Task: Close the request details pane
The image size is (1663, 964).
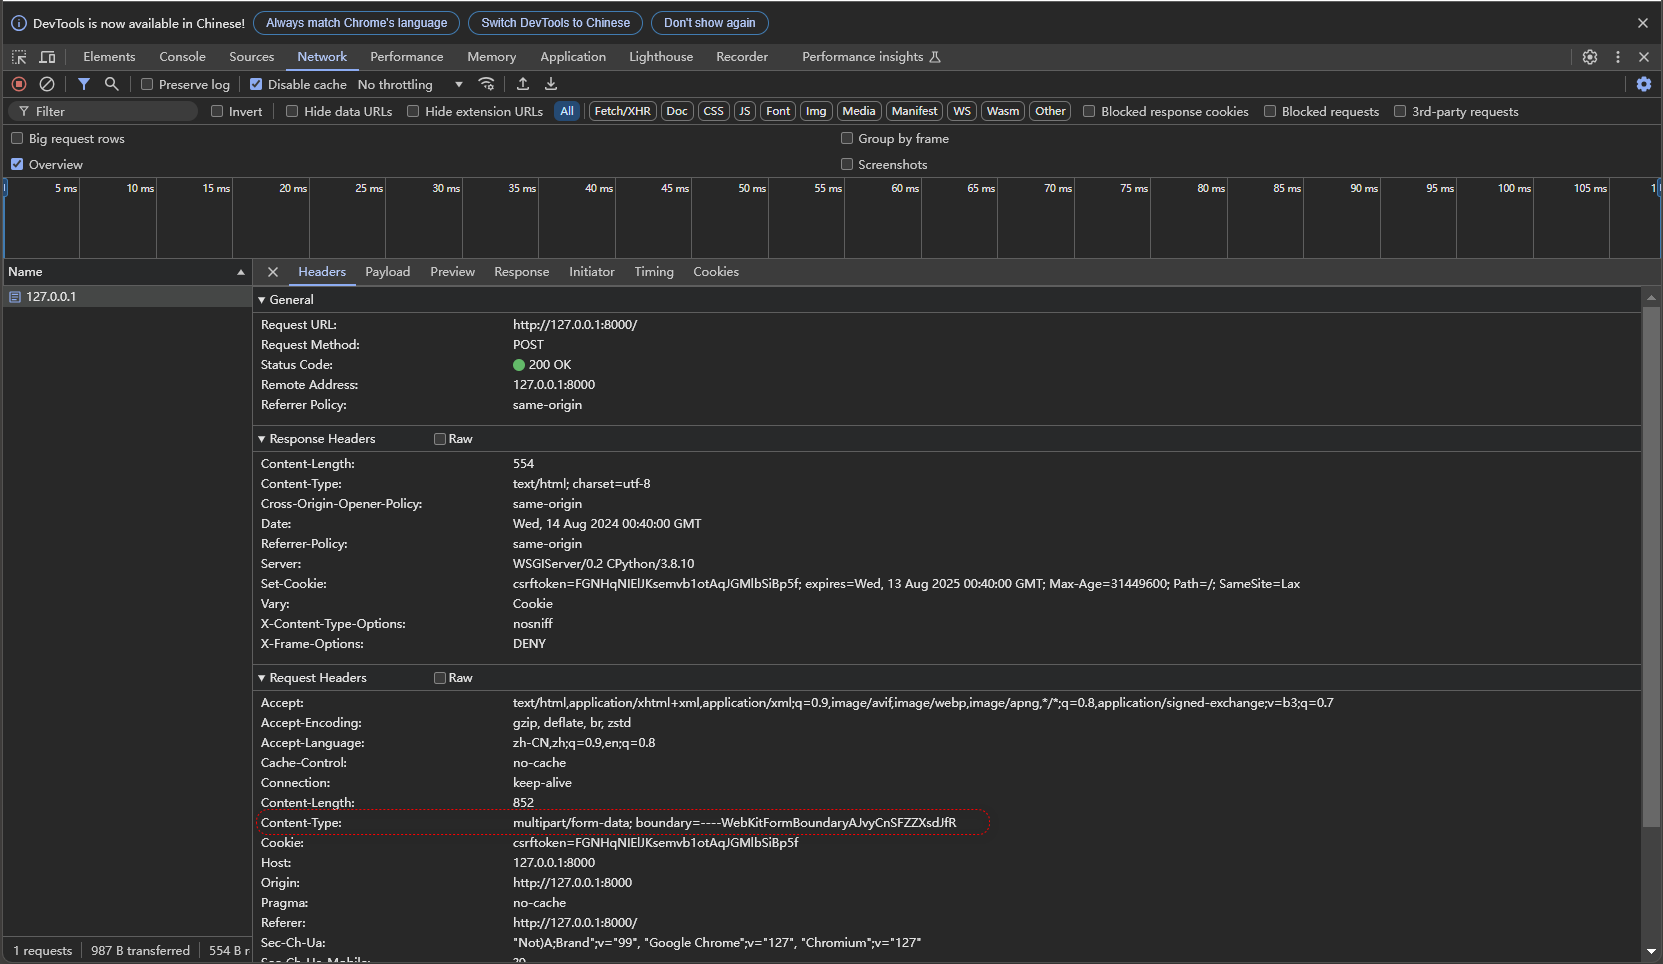Action: click(x=273, y=272)
